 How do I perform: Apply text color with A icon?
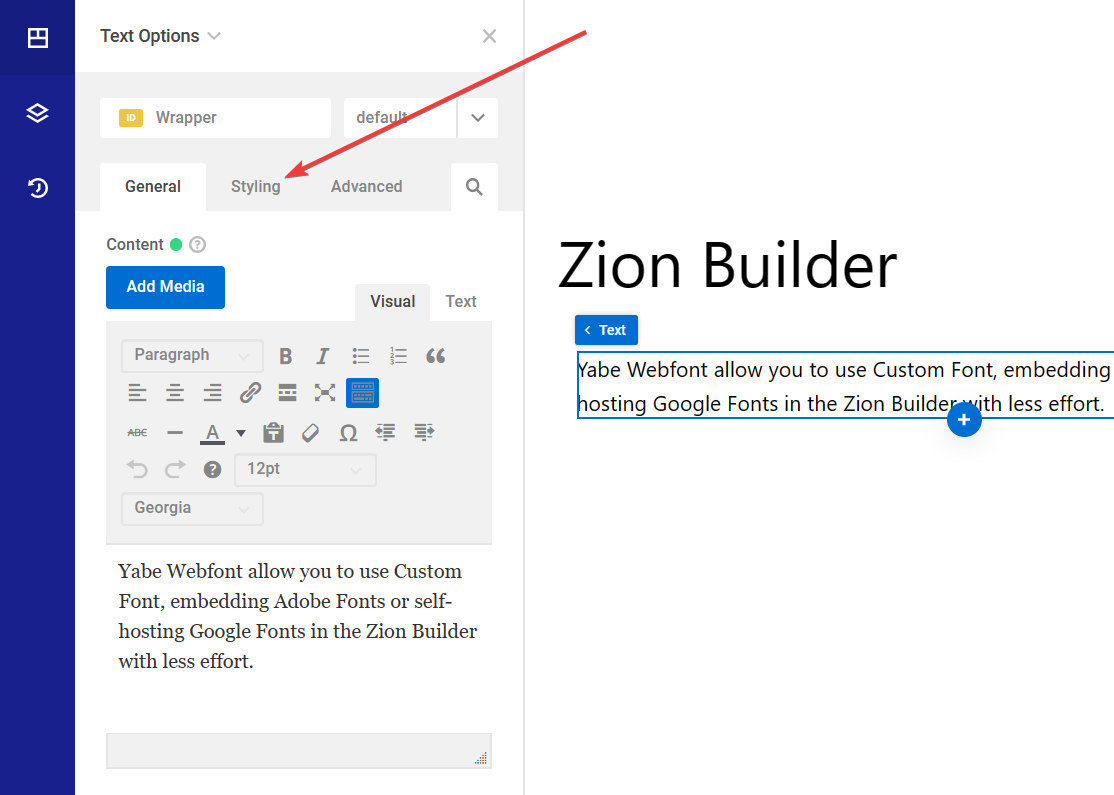(x=212, y=432)
